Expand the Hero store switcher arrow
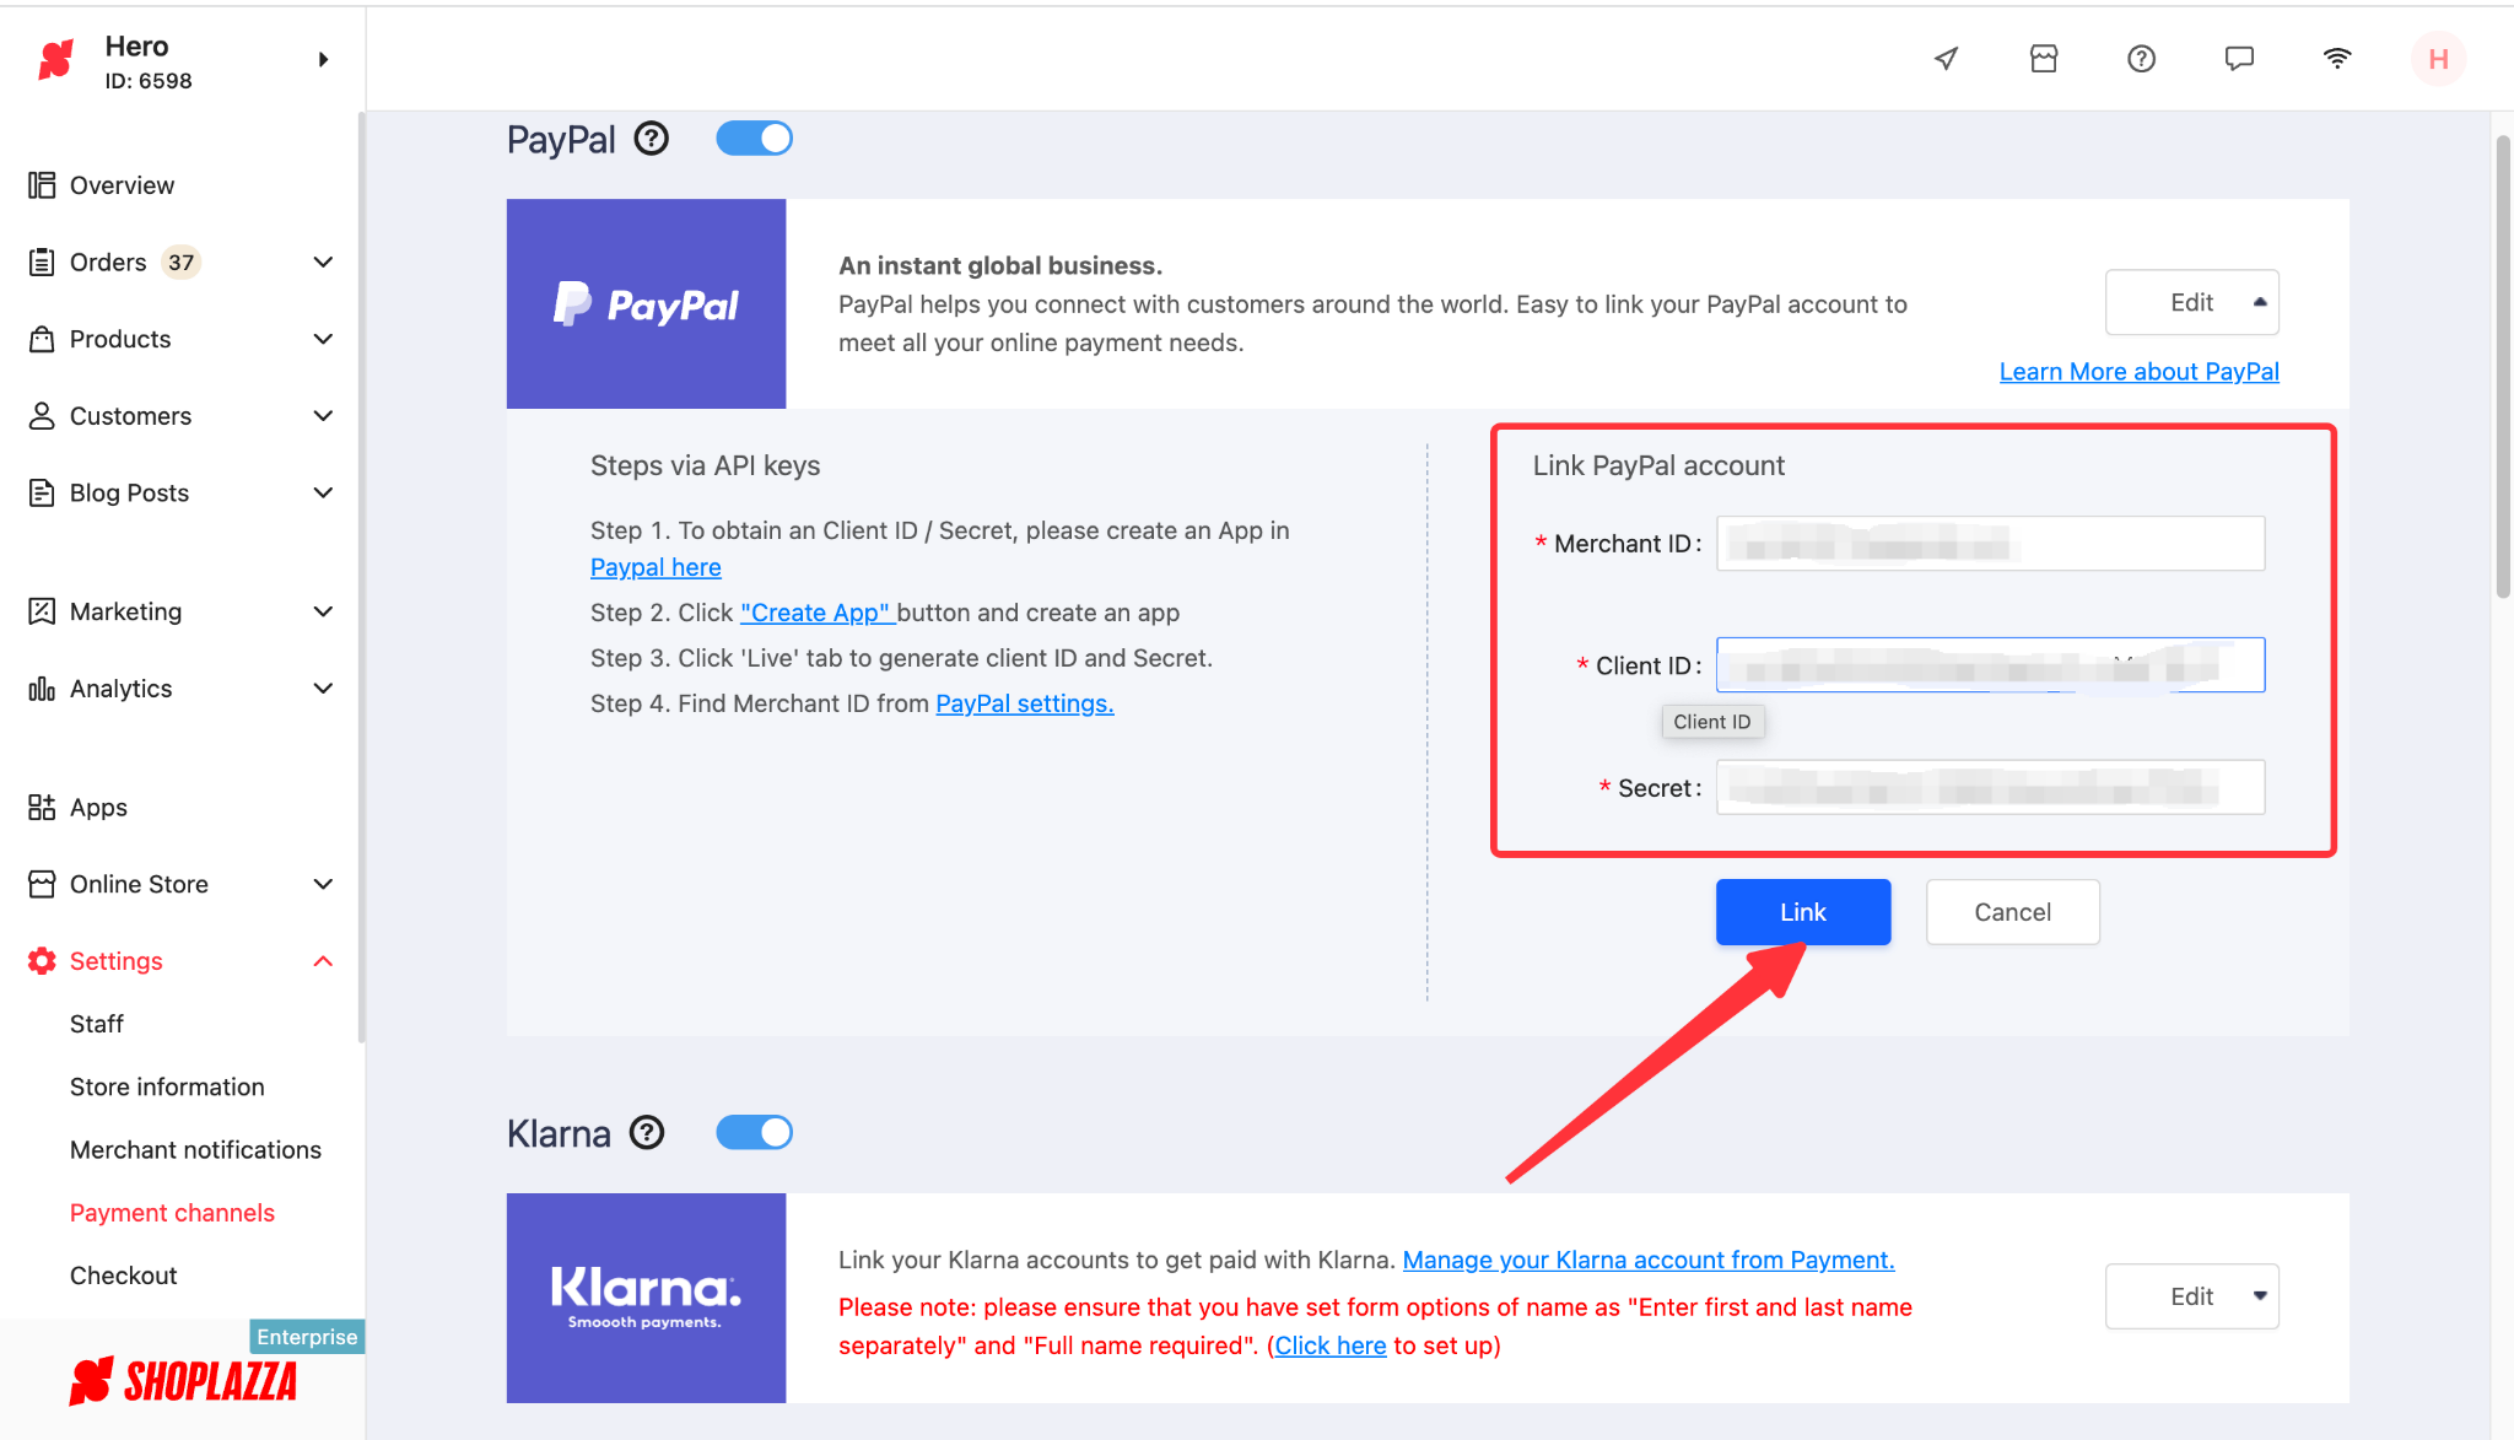This screenshot has height=1440, width=2514. click(x=323, y=60)
